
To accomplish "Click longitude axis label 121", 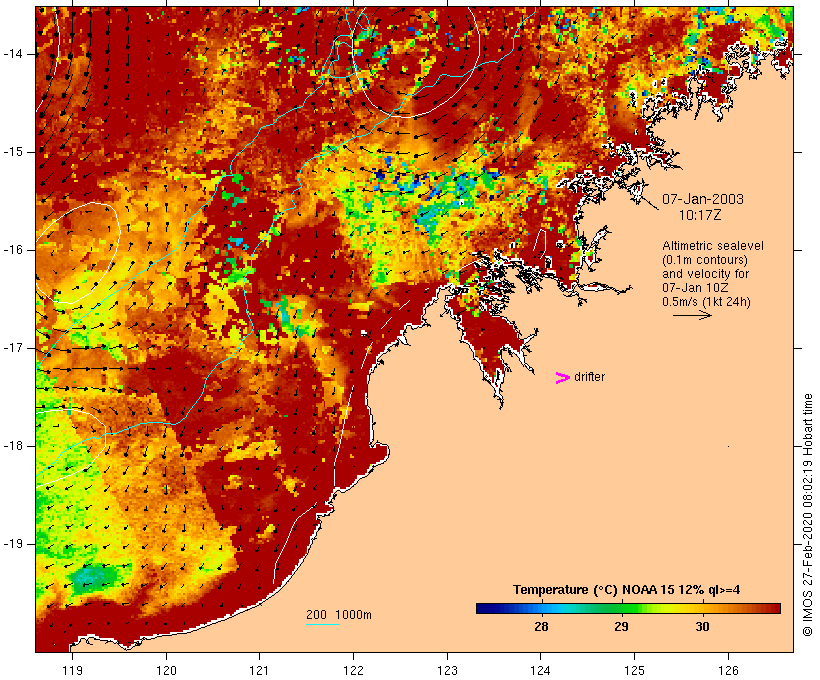I will 259,670.
